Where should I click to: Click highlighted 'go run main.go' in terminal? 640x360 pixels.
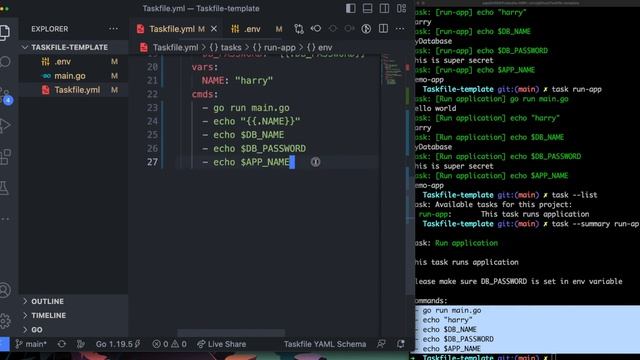pos(452,311)
